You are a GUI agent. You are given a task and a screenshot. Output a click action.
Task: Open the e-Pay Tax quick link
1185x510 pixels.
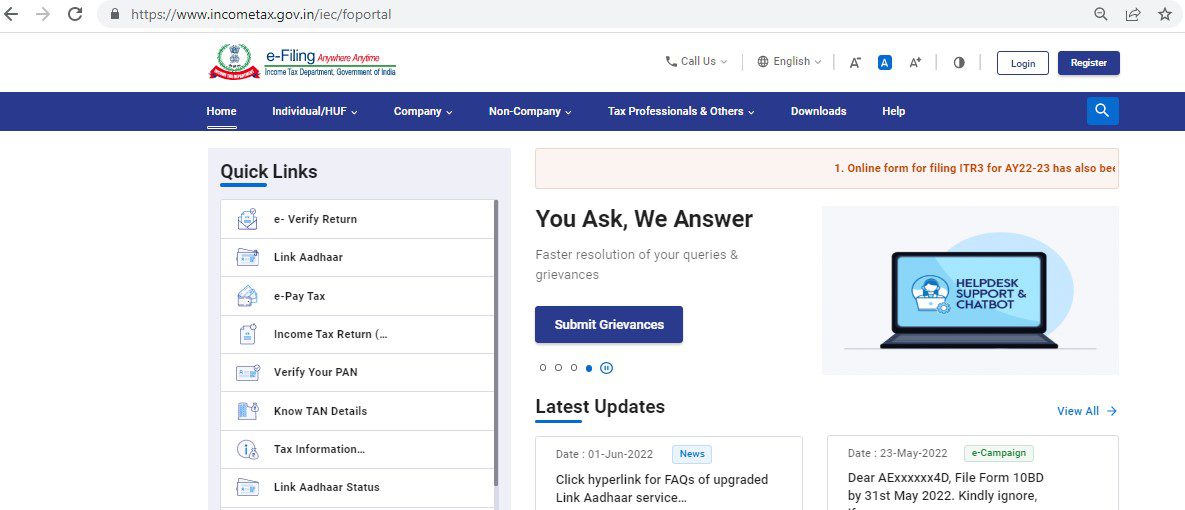(x=357, y=295)
